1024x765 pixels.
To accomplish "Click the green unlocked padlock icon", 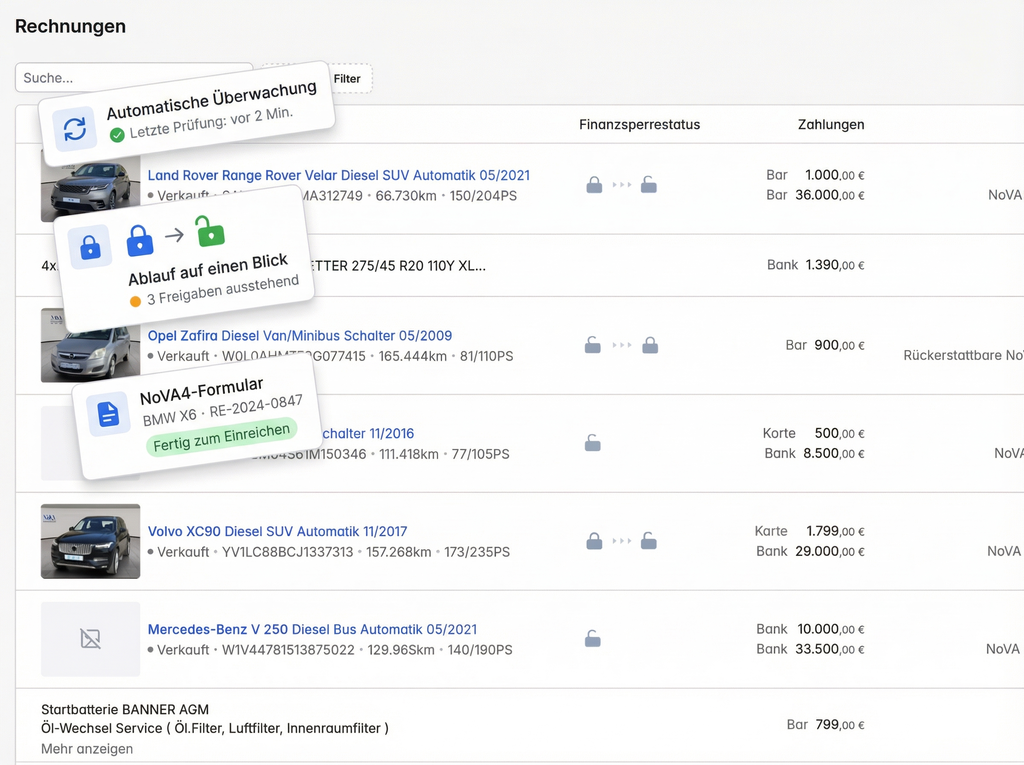I will (x=210, y=232).
